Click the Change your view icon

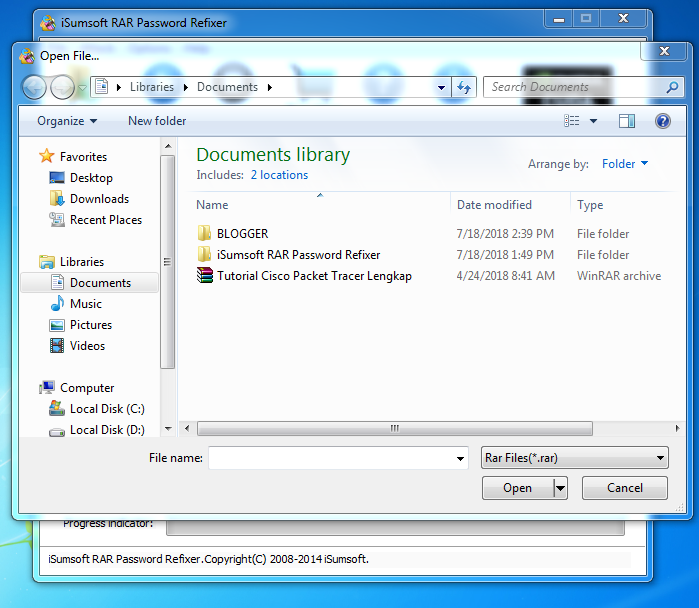coord(572,121)
